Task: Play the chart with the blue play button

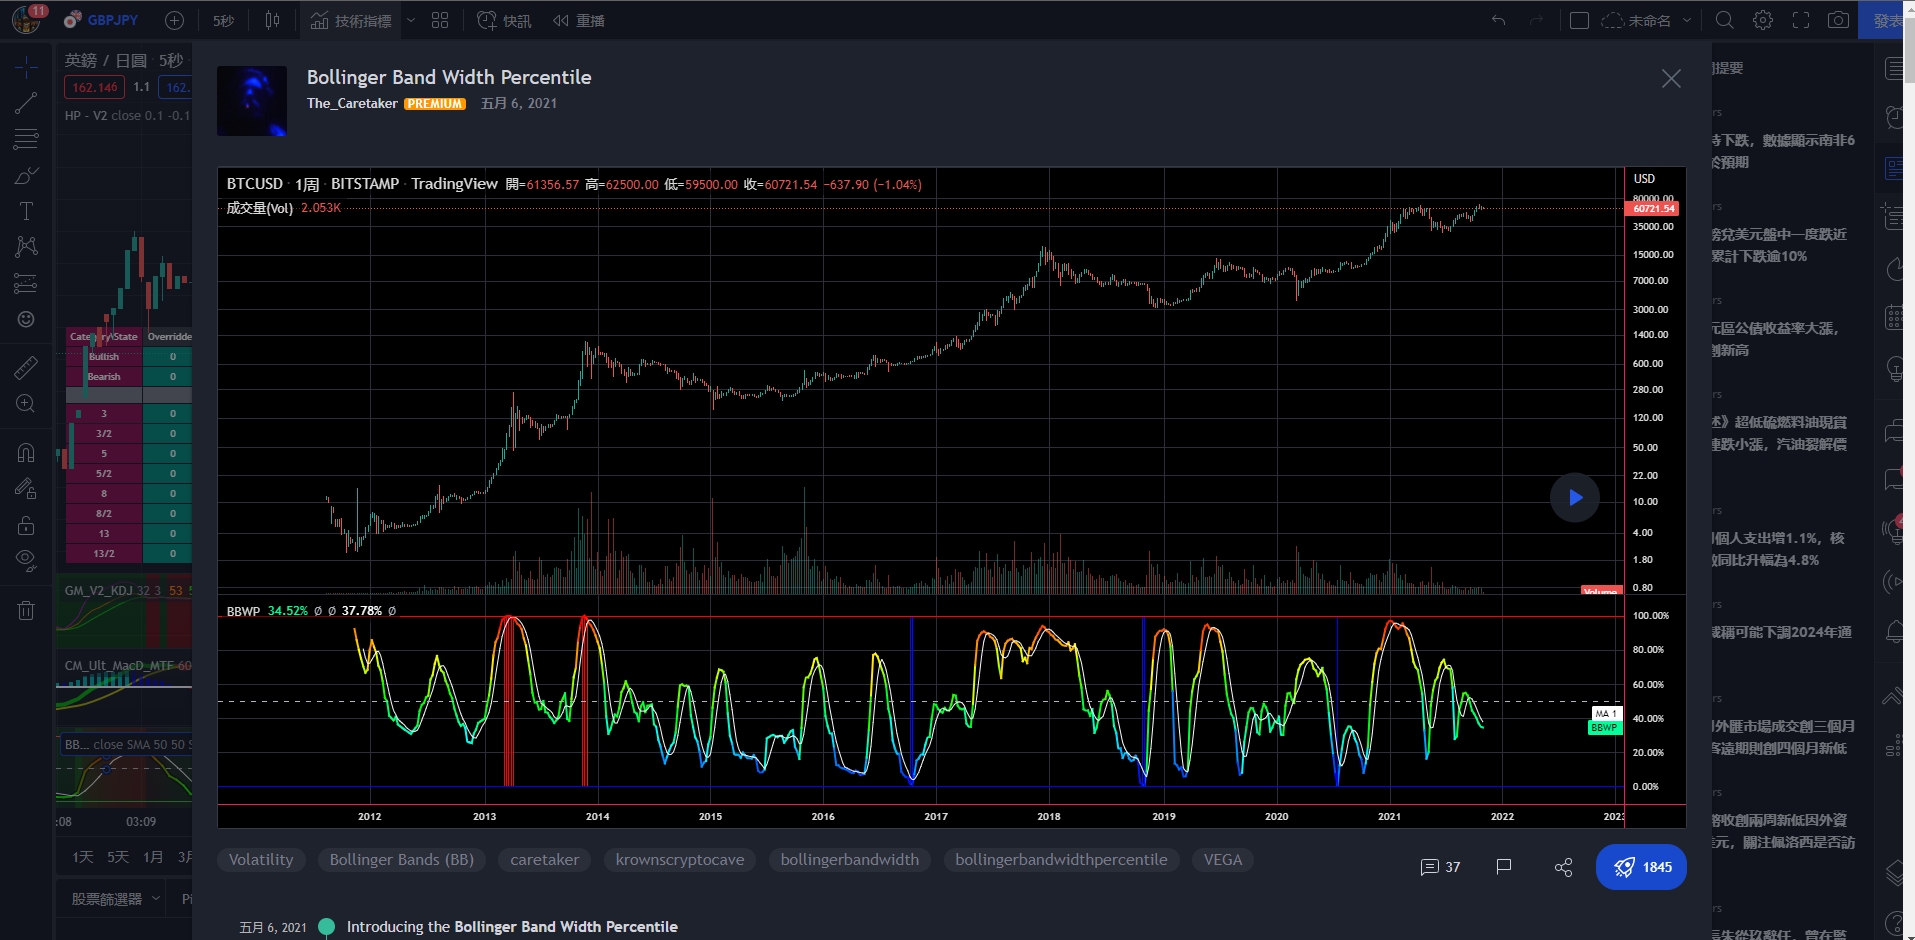Action: (x=1575, y=497)
